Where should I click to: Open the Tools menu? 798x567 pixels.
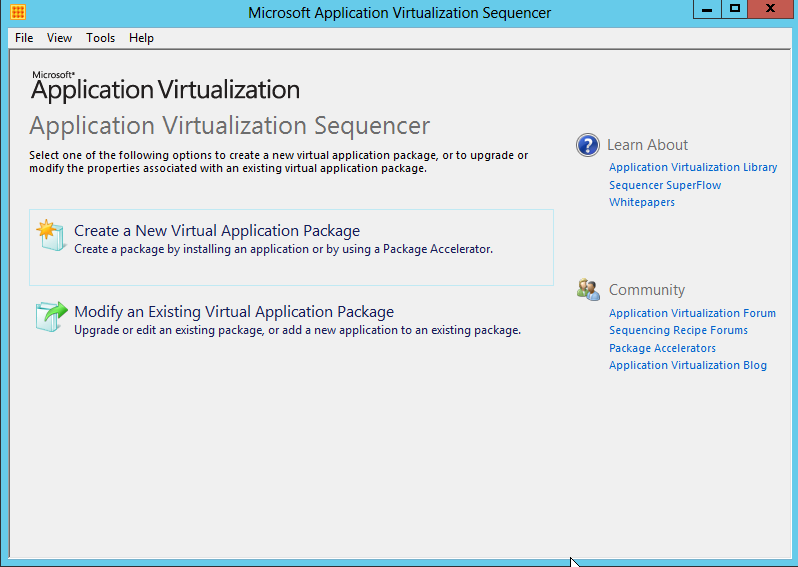[x=100, y=38]
